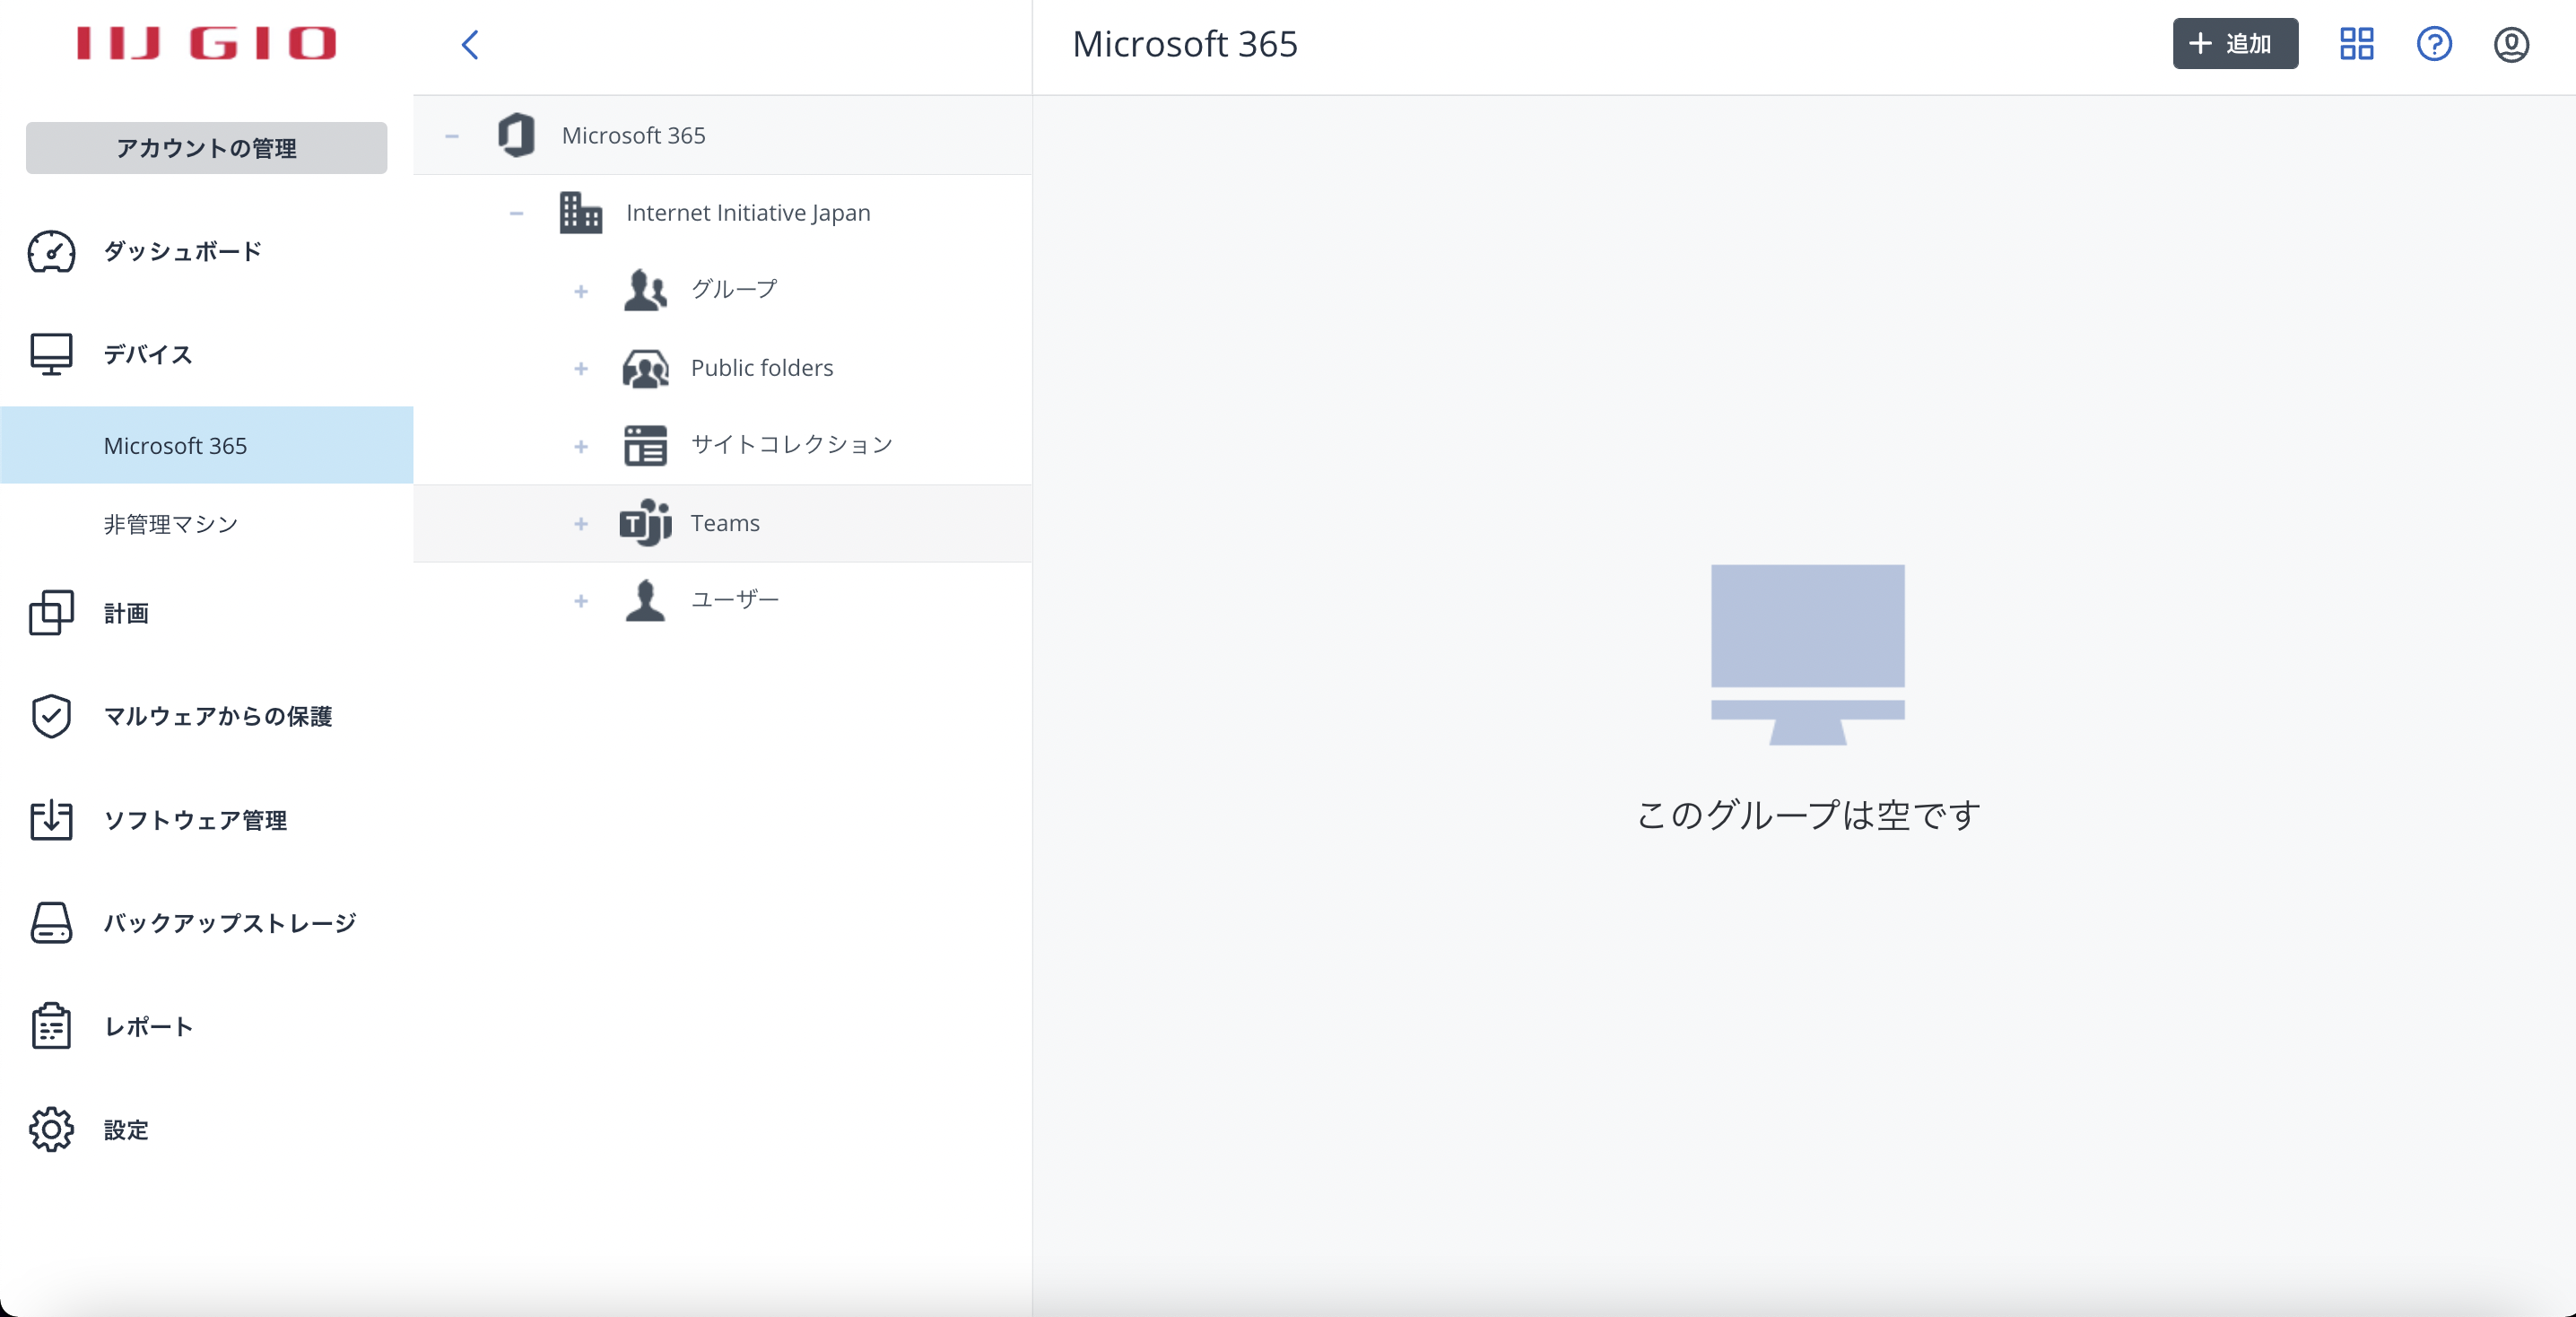This screenshot has height=1317, width=2576.
Task: Expand the グループ node
Action: click(x=581, y=291)
